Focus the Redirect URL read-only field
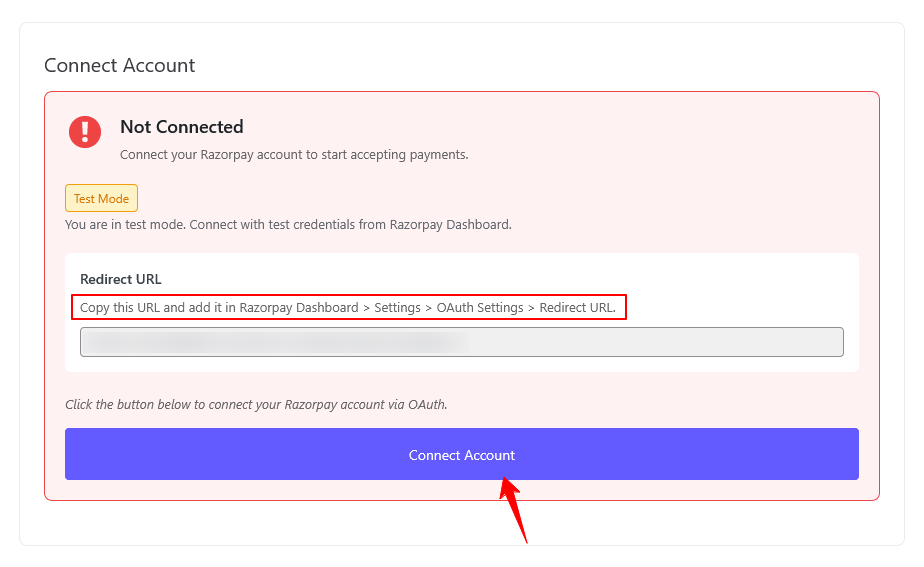Screen dimensions: 924x567 pos(461,342)
